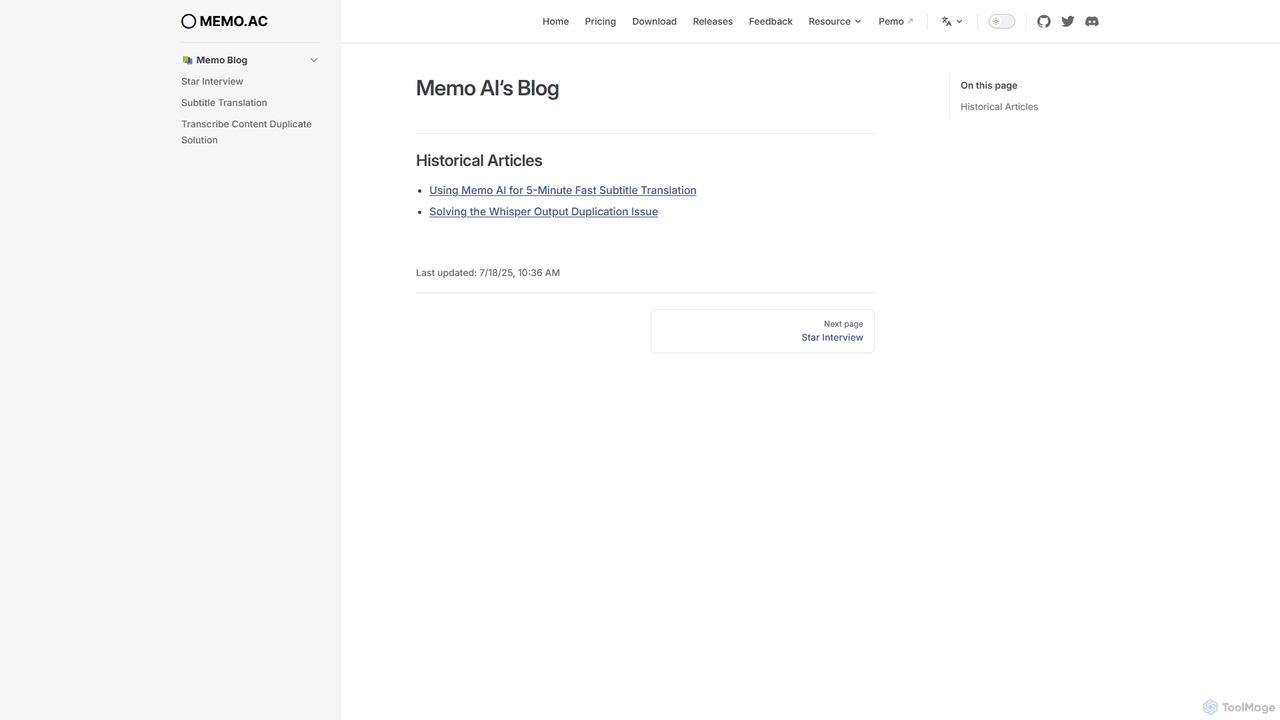Open the Discord icon link

[x=1092, y=21]
